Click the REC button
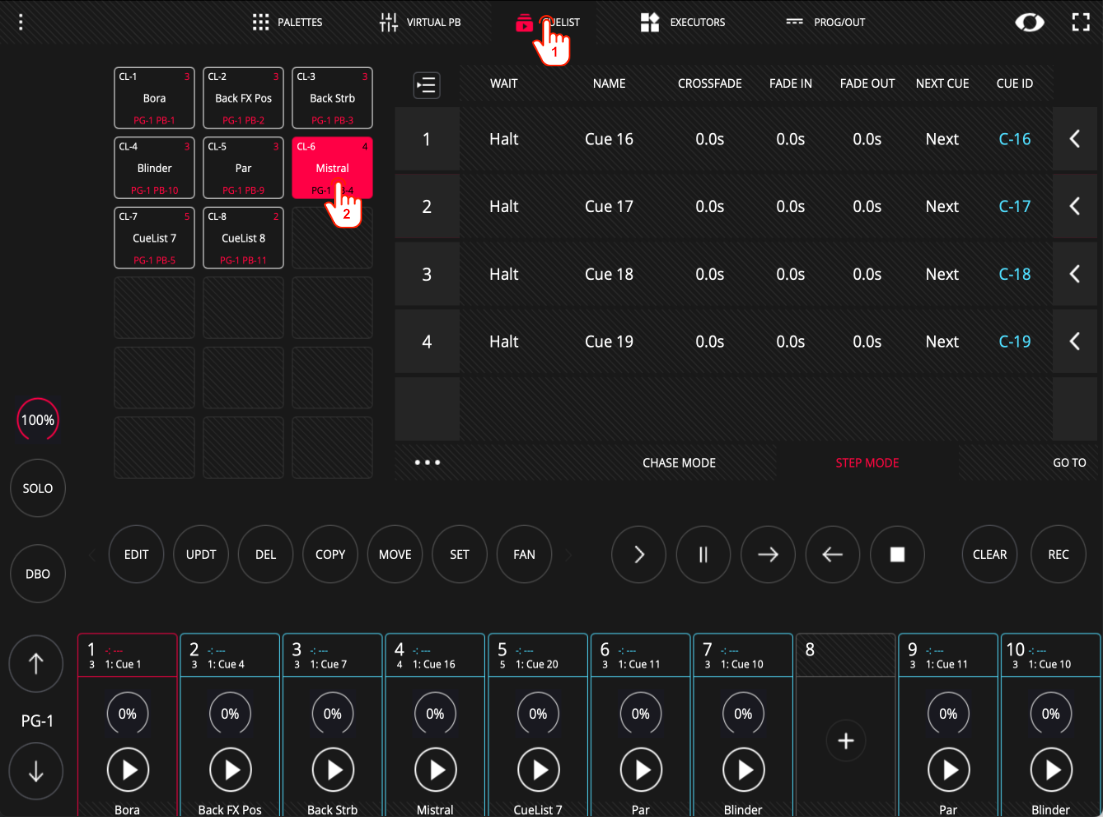This screenshot has height=817, width=1103. (1058, 555)
